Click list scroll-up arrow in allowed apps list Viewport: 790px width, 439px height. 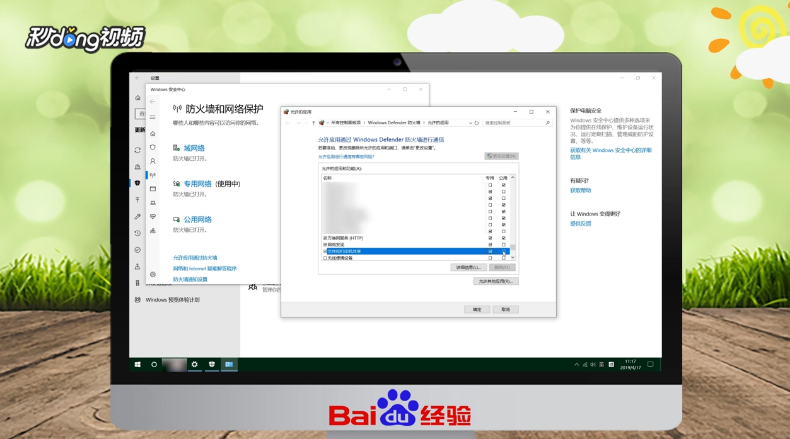point(513,177)
